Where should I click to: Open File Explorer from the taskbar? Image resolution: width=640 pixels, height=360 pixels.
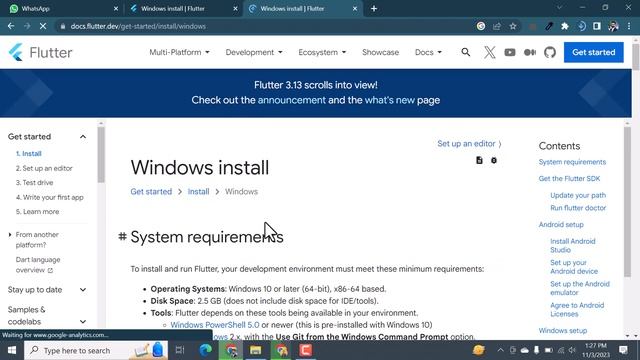pos(256,350)
